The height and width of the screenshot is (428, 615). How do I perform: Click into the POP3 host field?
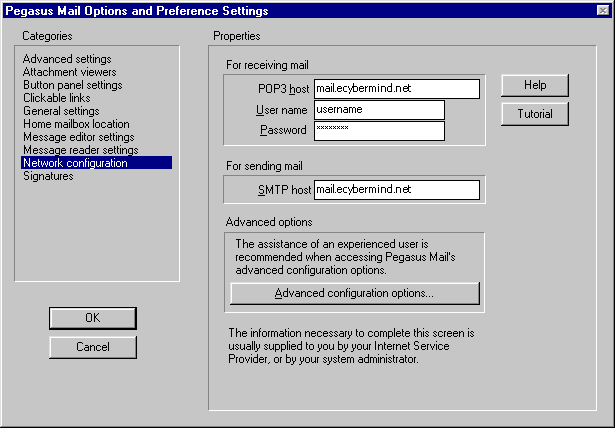click(396, 88)
